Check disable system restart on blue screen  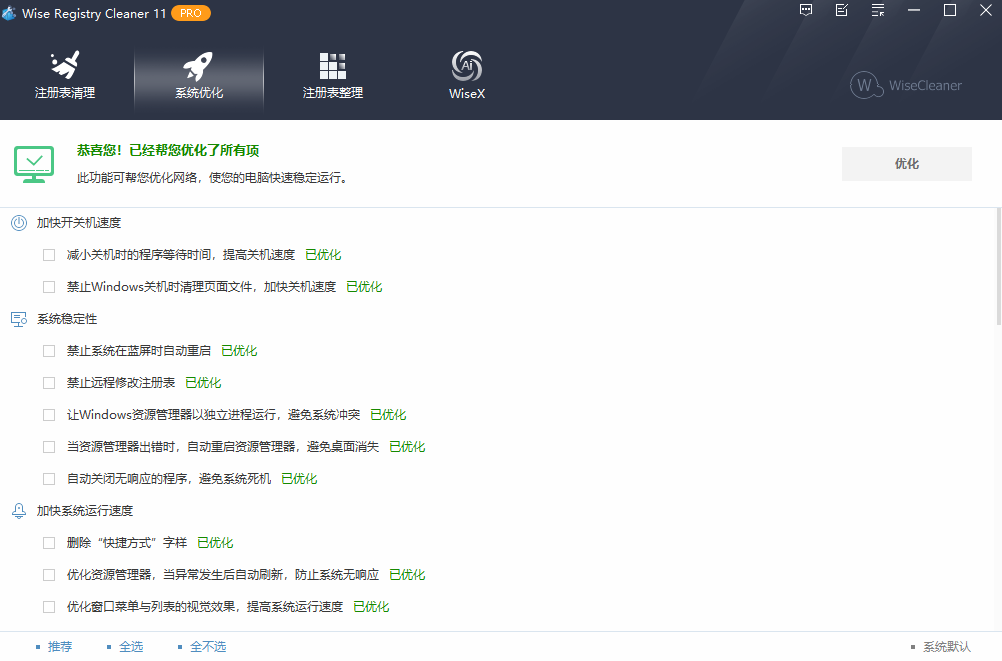pyautogui.click(x=48, y=350)
